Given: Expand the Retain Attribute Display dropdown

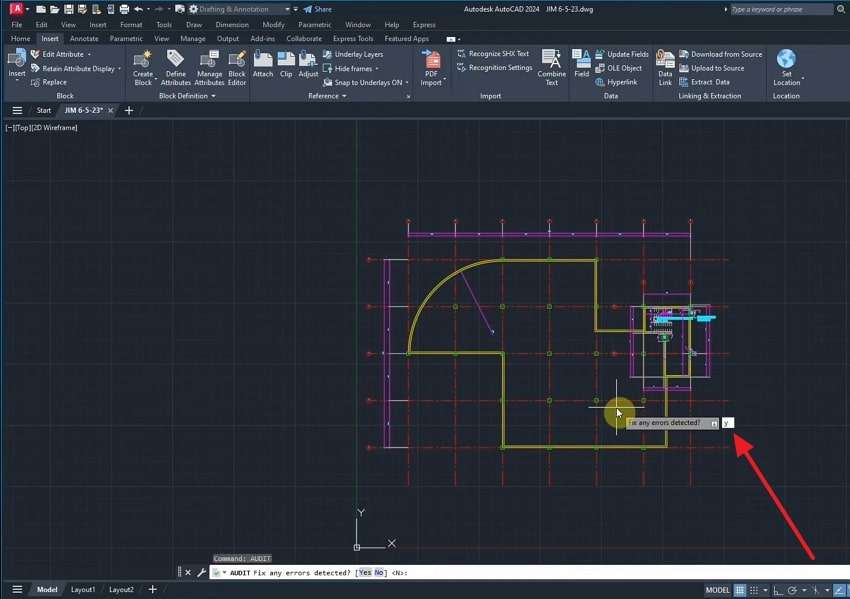Looking at the screenshot, I should (119, 69).
